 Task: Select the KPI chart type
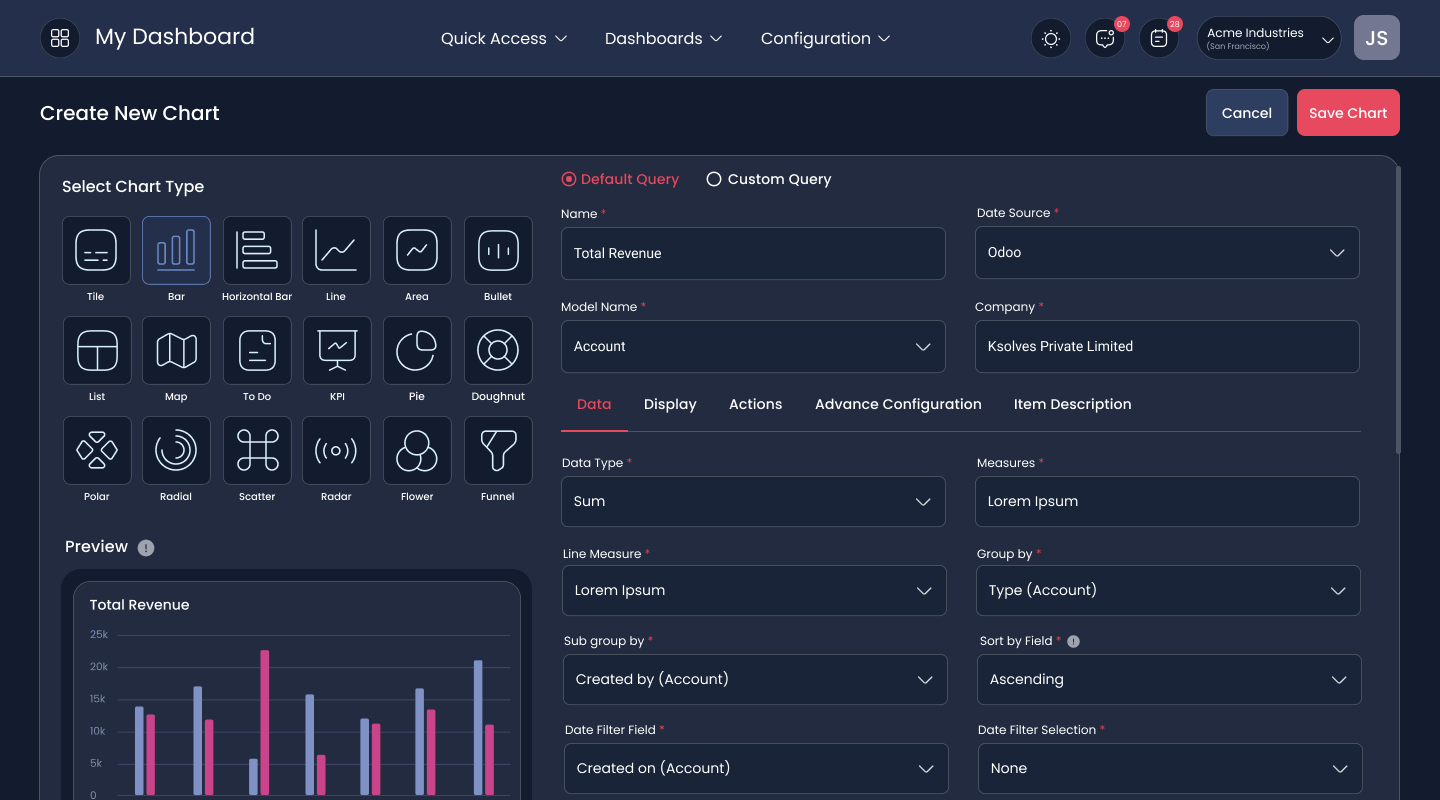click(x=336, y=350)
